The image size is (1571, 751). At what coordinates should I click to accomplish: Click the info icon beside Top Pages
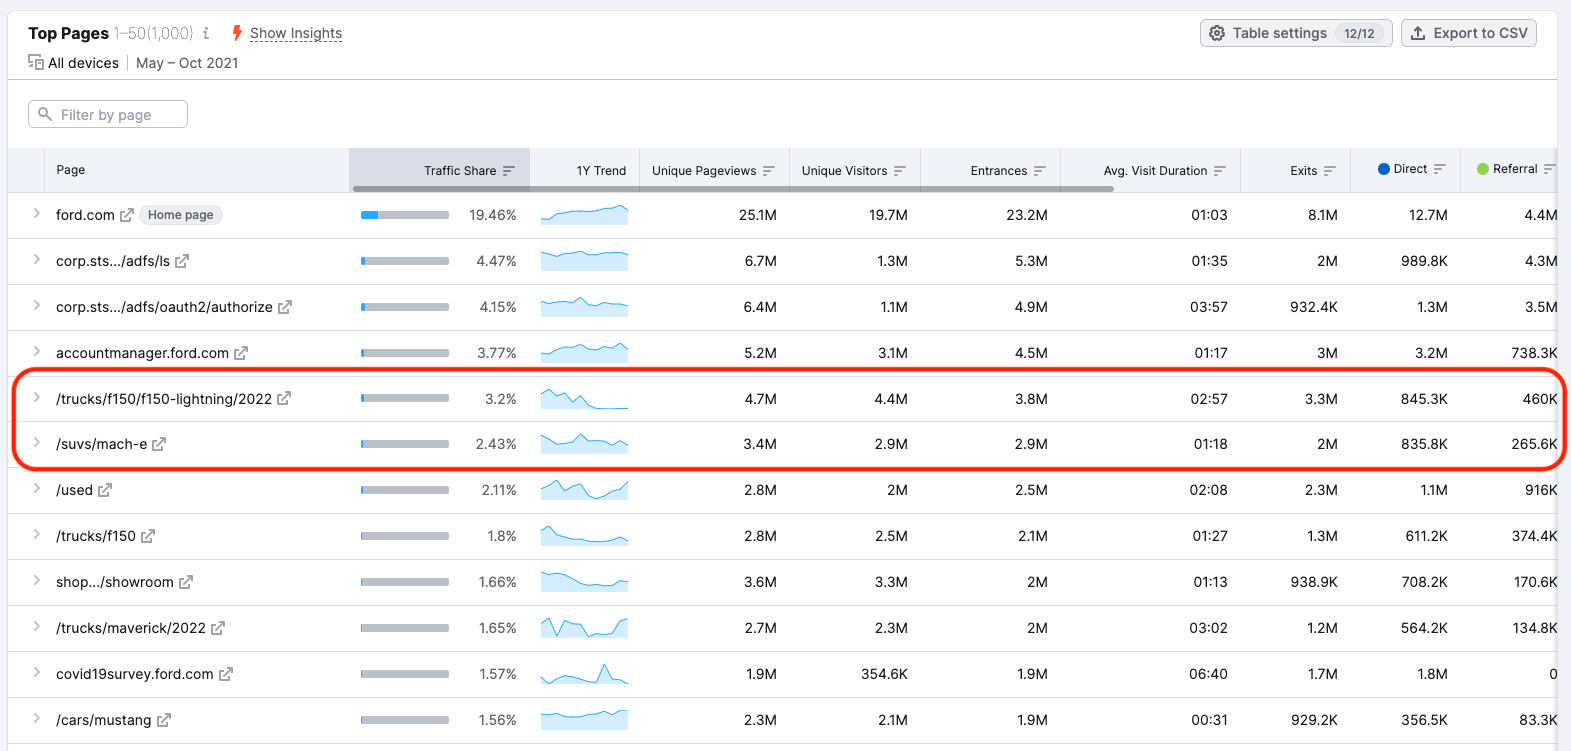tap(206, 33)
